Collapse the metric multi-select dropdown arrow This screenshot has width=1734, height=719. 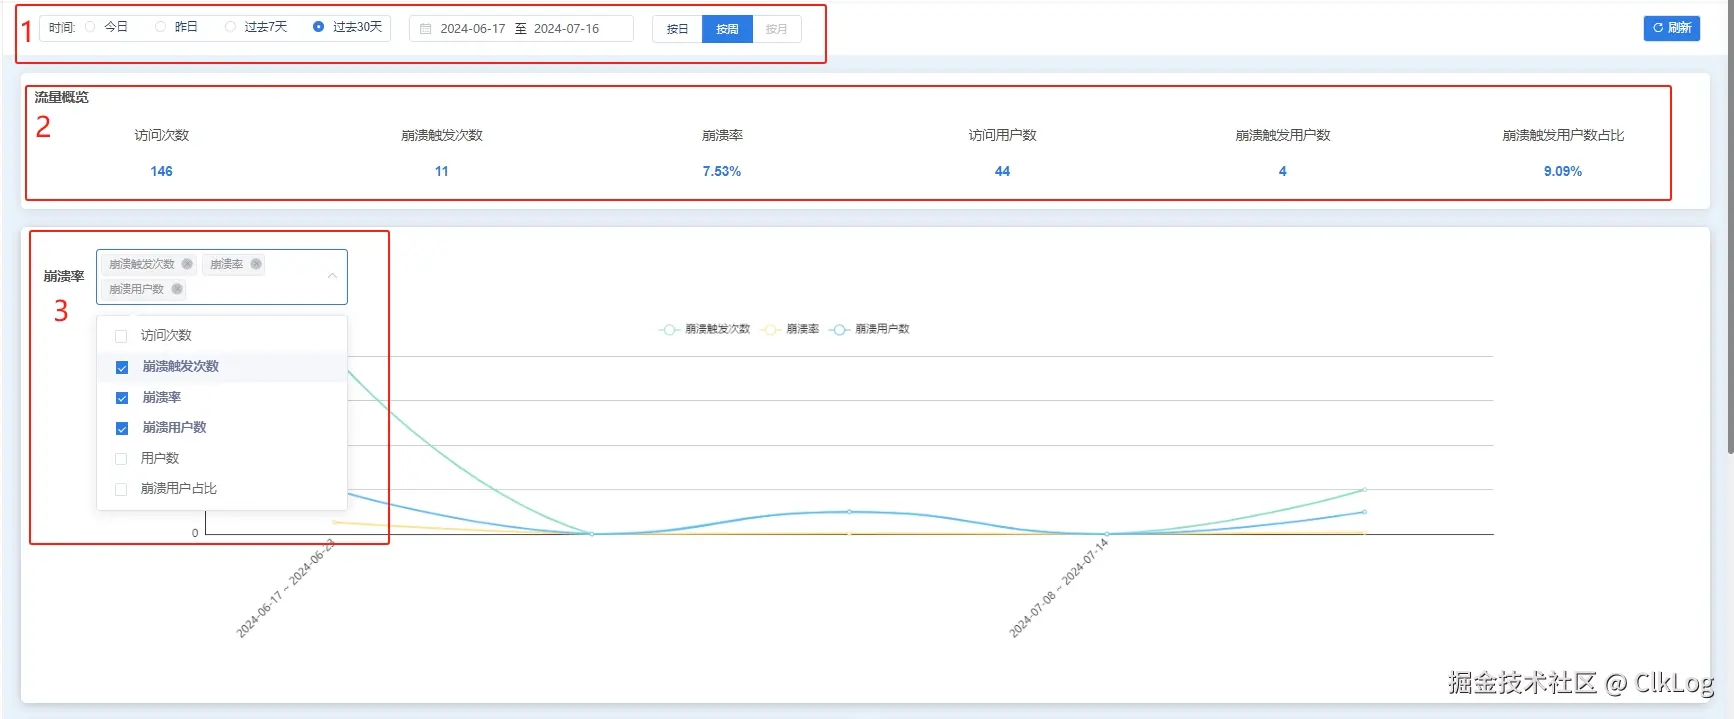[332, 276]
